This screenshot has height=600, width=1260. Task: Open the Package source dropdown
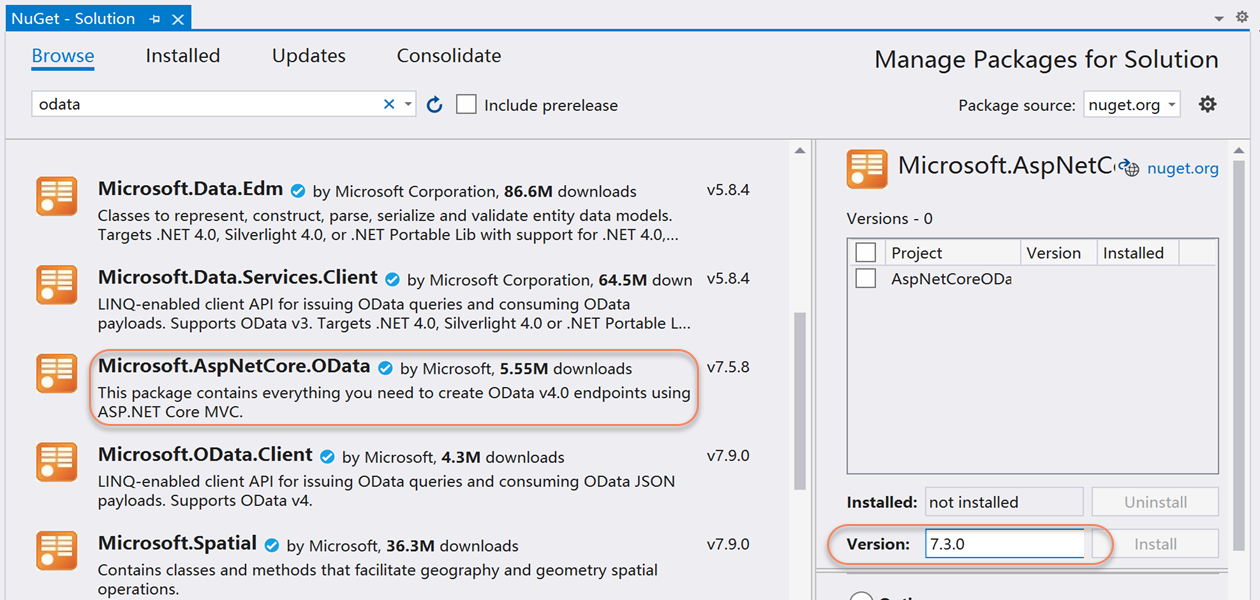point(1131,105)
